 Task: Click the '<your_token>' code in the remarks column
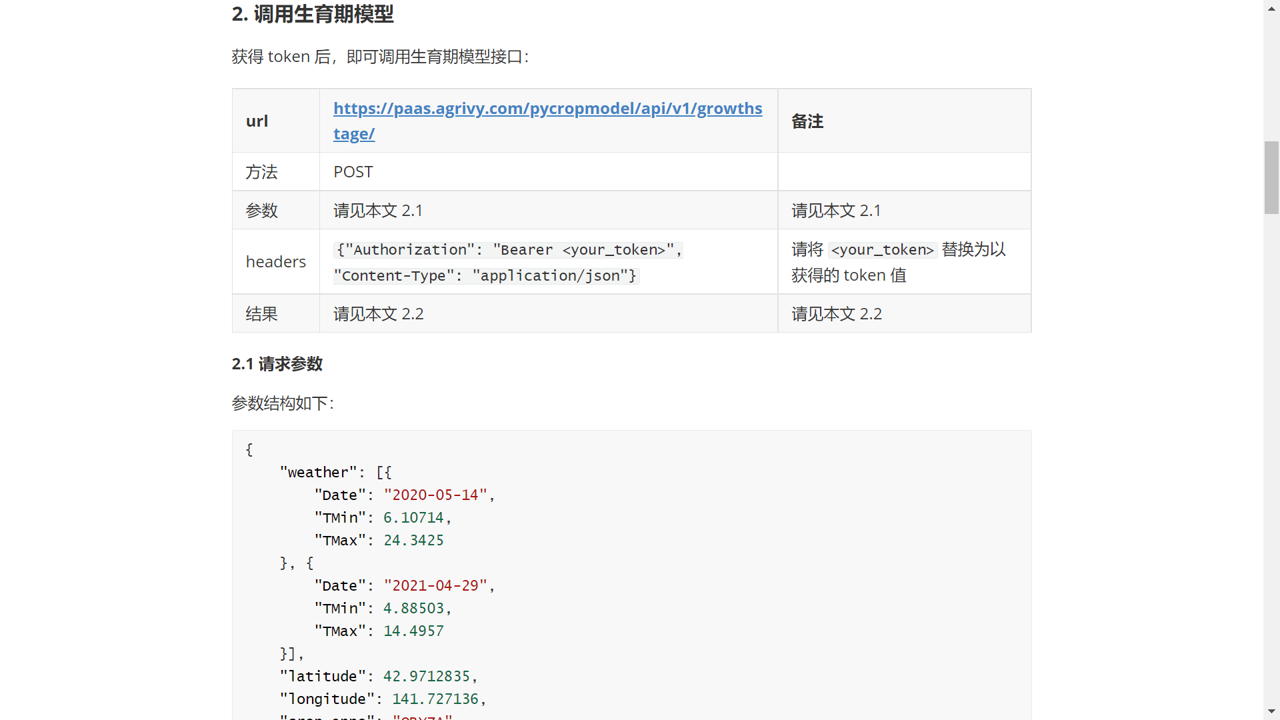click(x=882, y=250)
